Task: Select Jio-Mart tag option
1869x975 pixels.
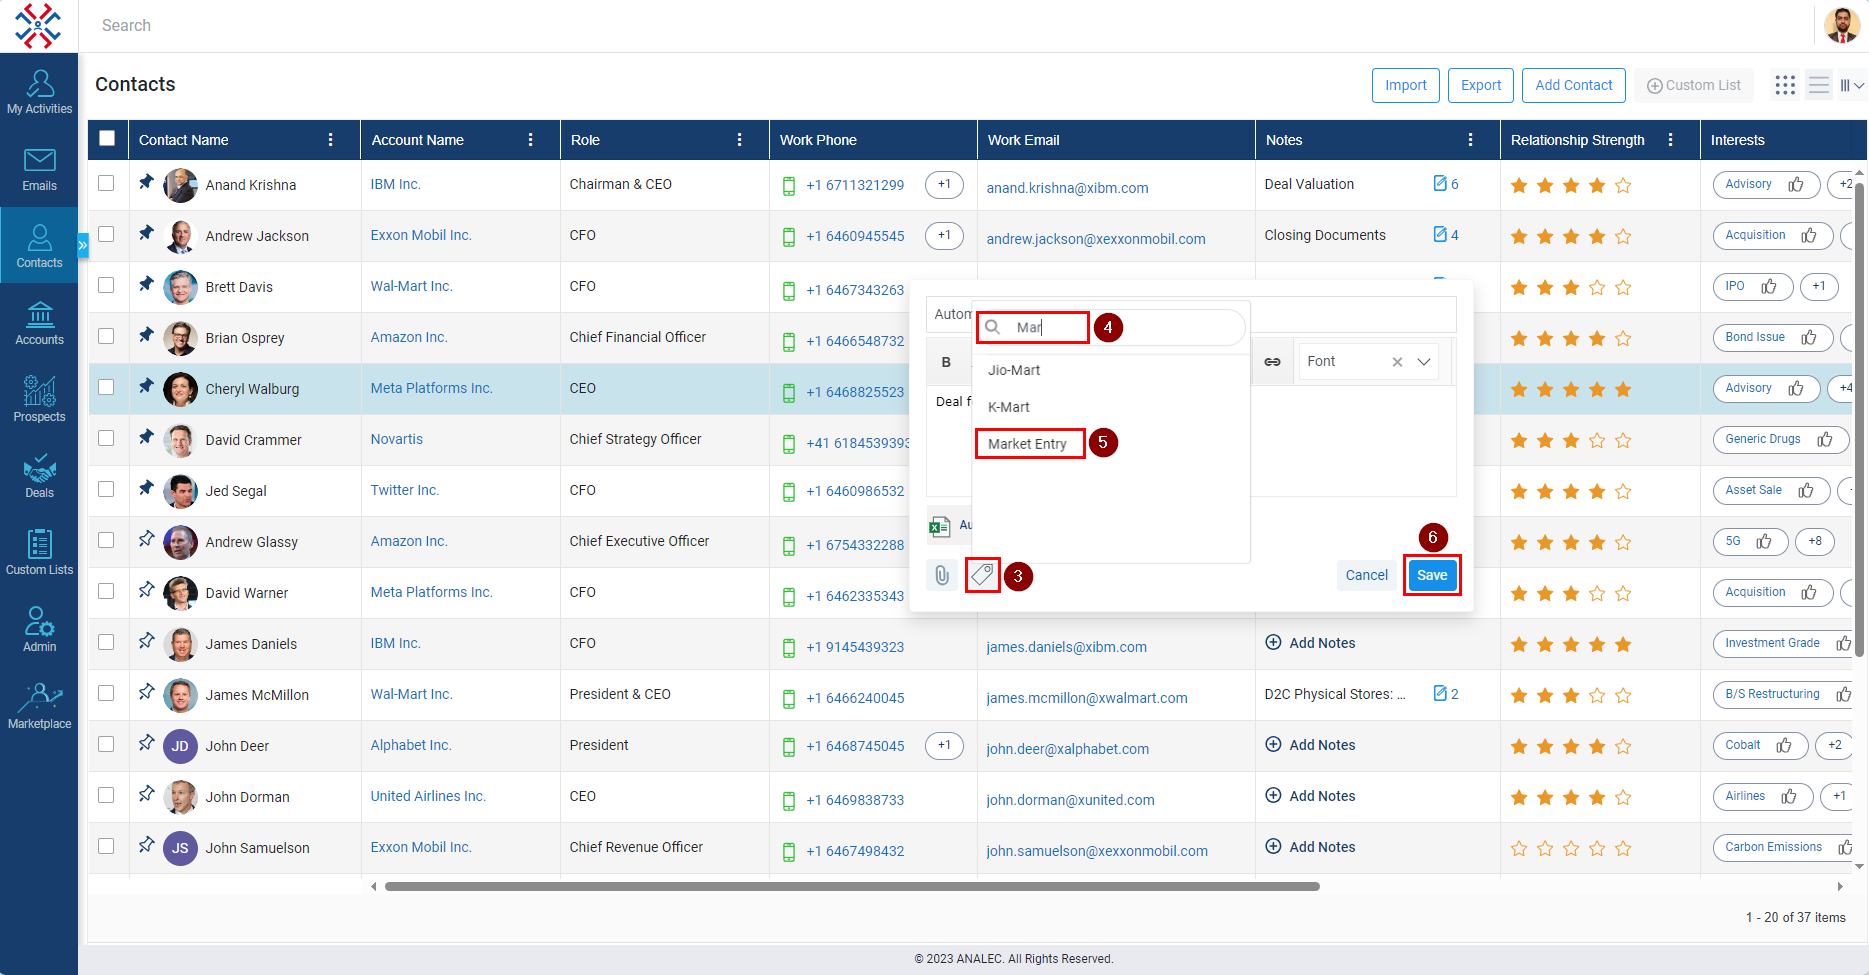Action: (x=1014, y=370)
